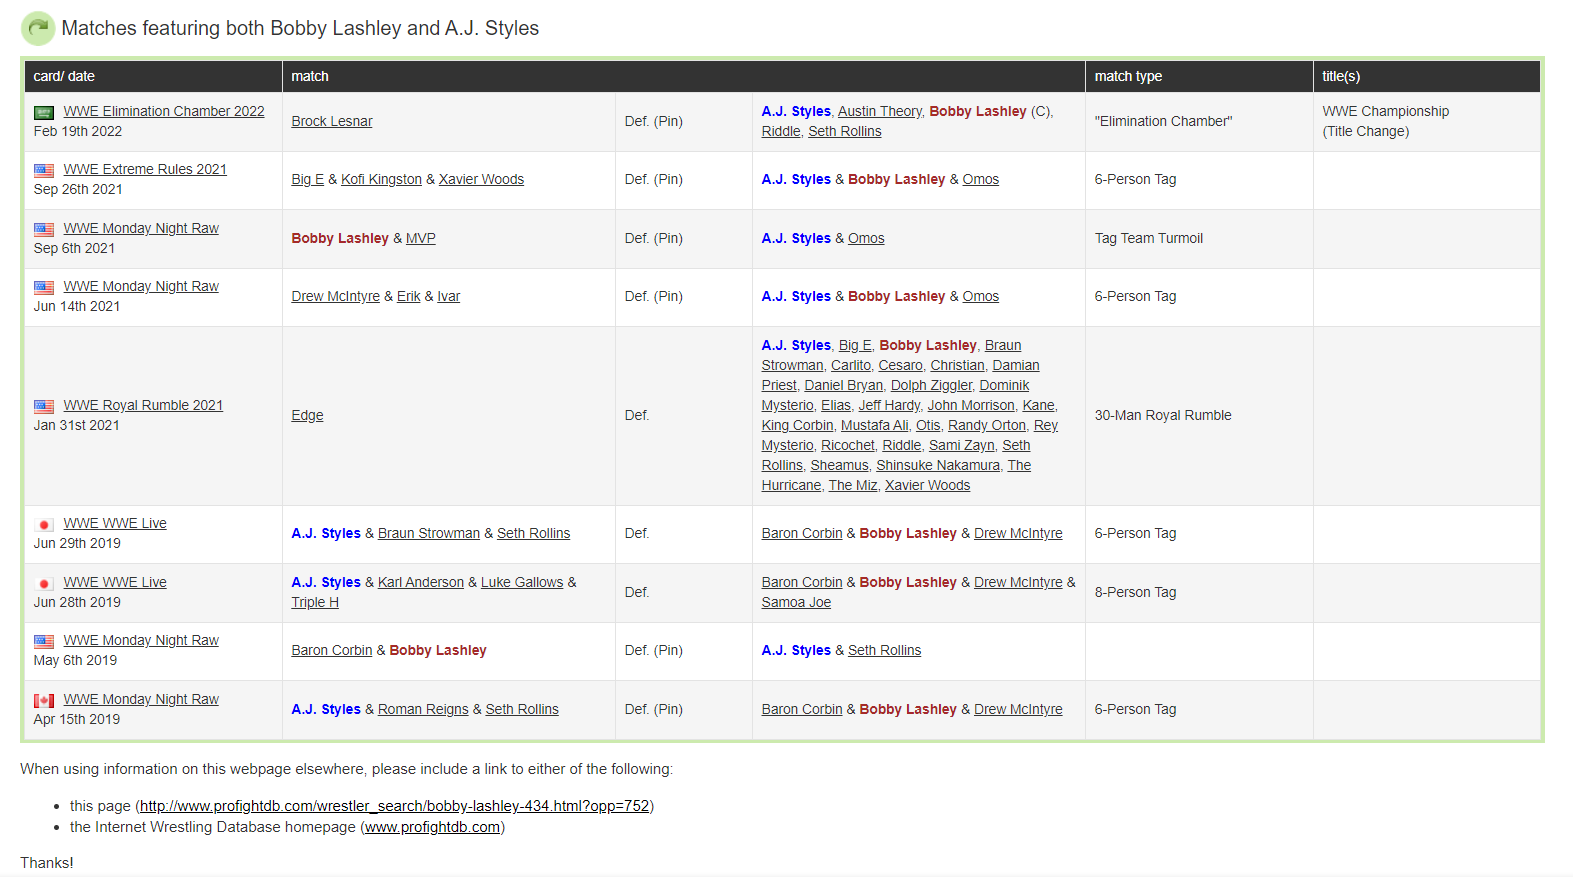Click the flag icon next to WWE Elimination Chamber 2022

point(44,112)
